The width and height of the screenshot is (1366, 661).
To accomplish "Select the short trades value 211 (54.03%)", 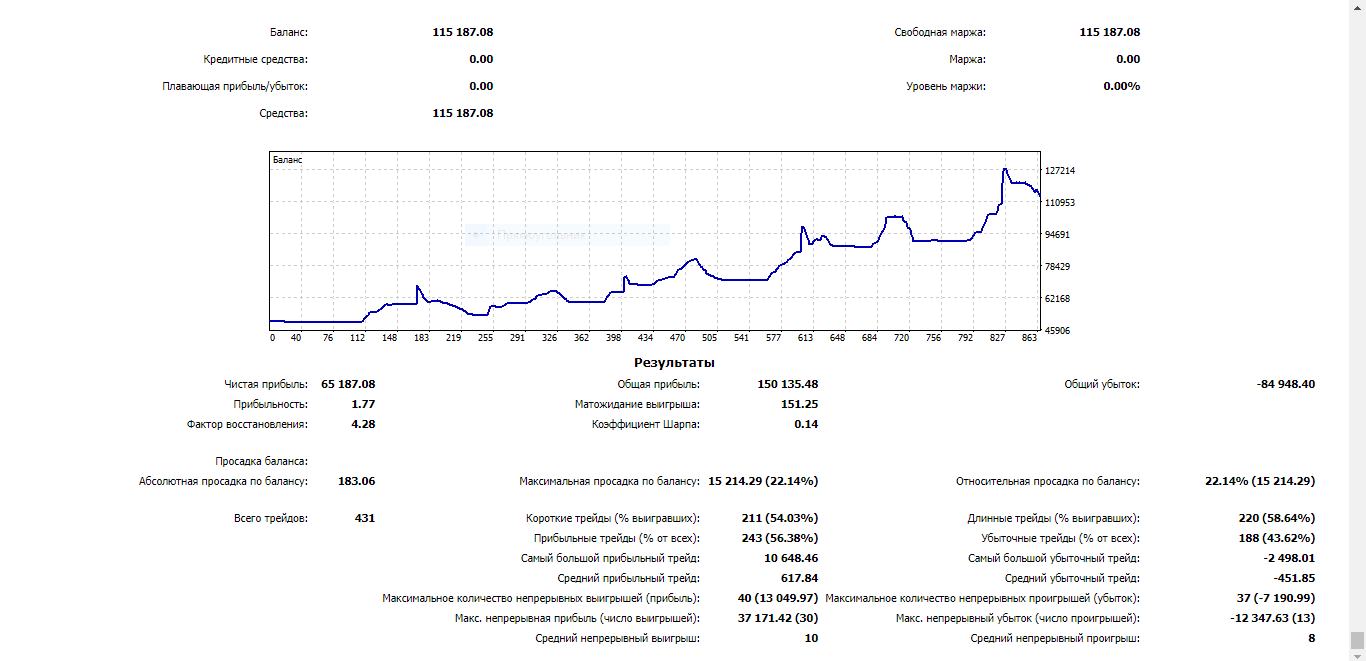I will (x=779, y=518).
